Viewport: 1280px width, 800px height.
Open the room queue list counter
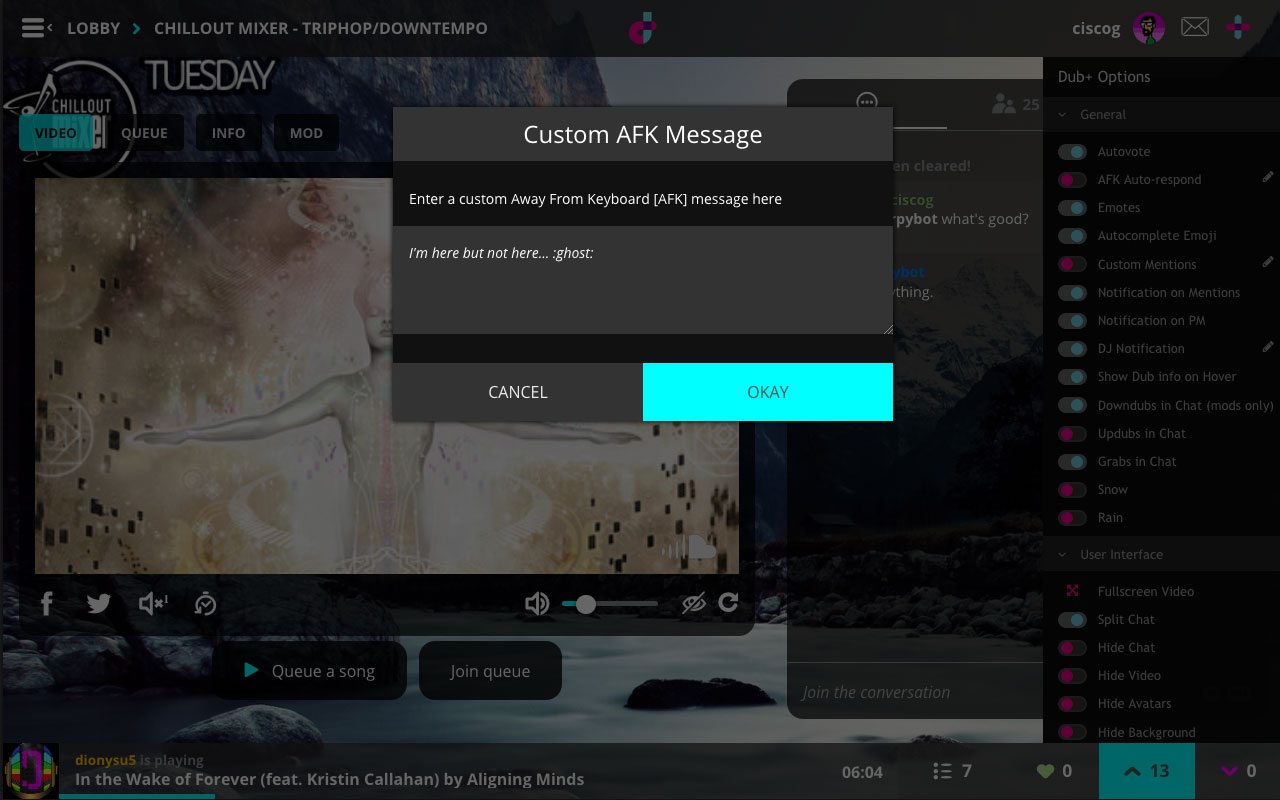click(952, 771)
